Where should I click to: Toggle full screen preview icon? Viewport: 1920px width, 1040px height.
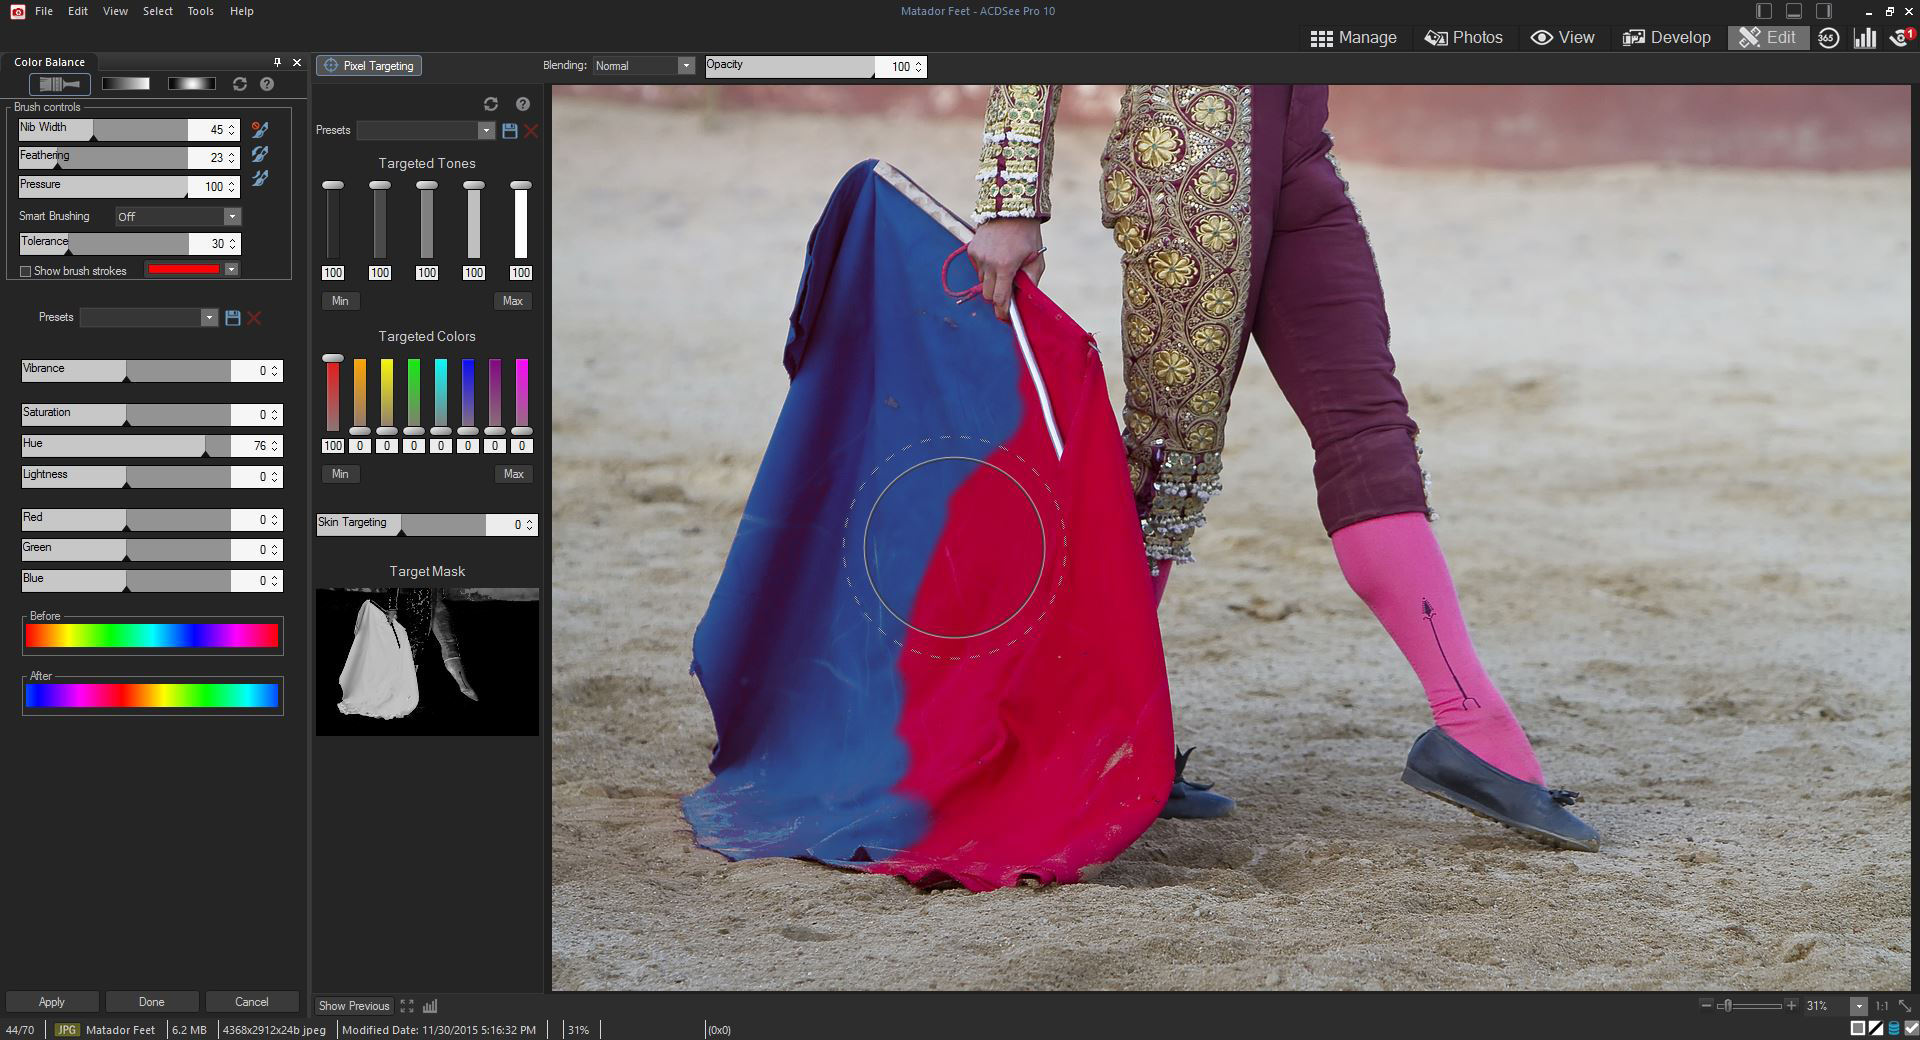pyautogui.click(x=407, y=1006)
